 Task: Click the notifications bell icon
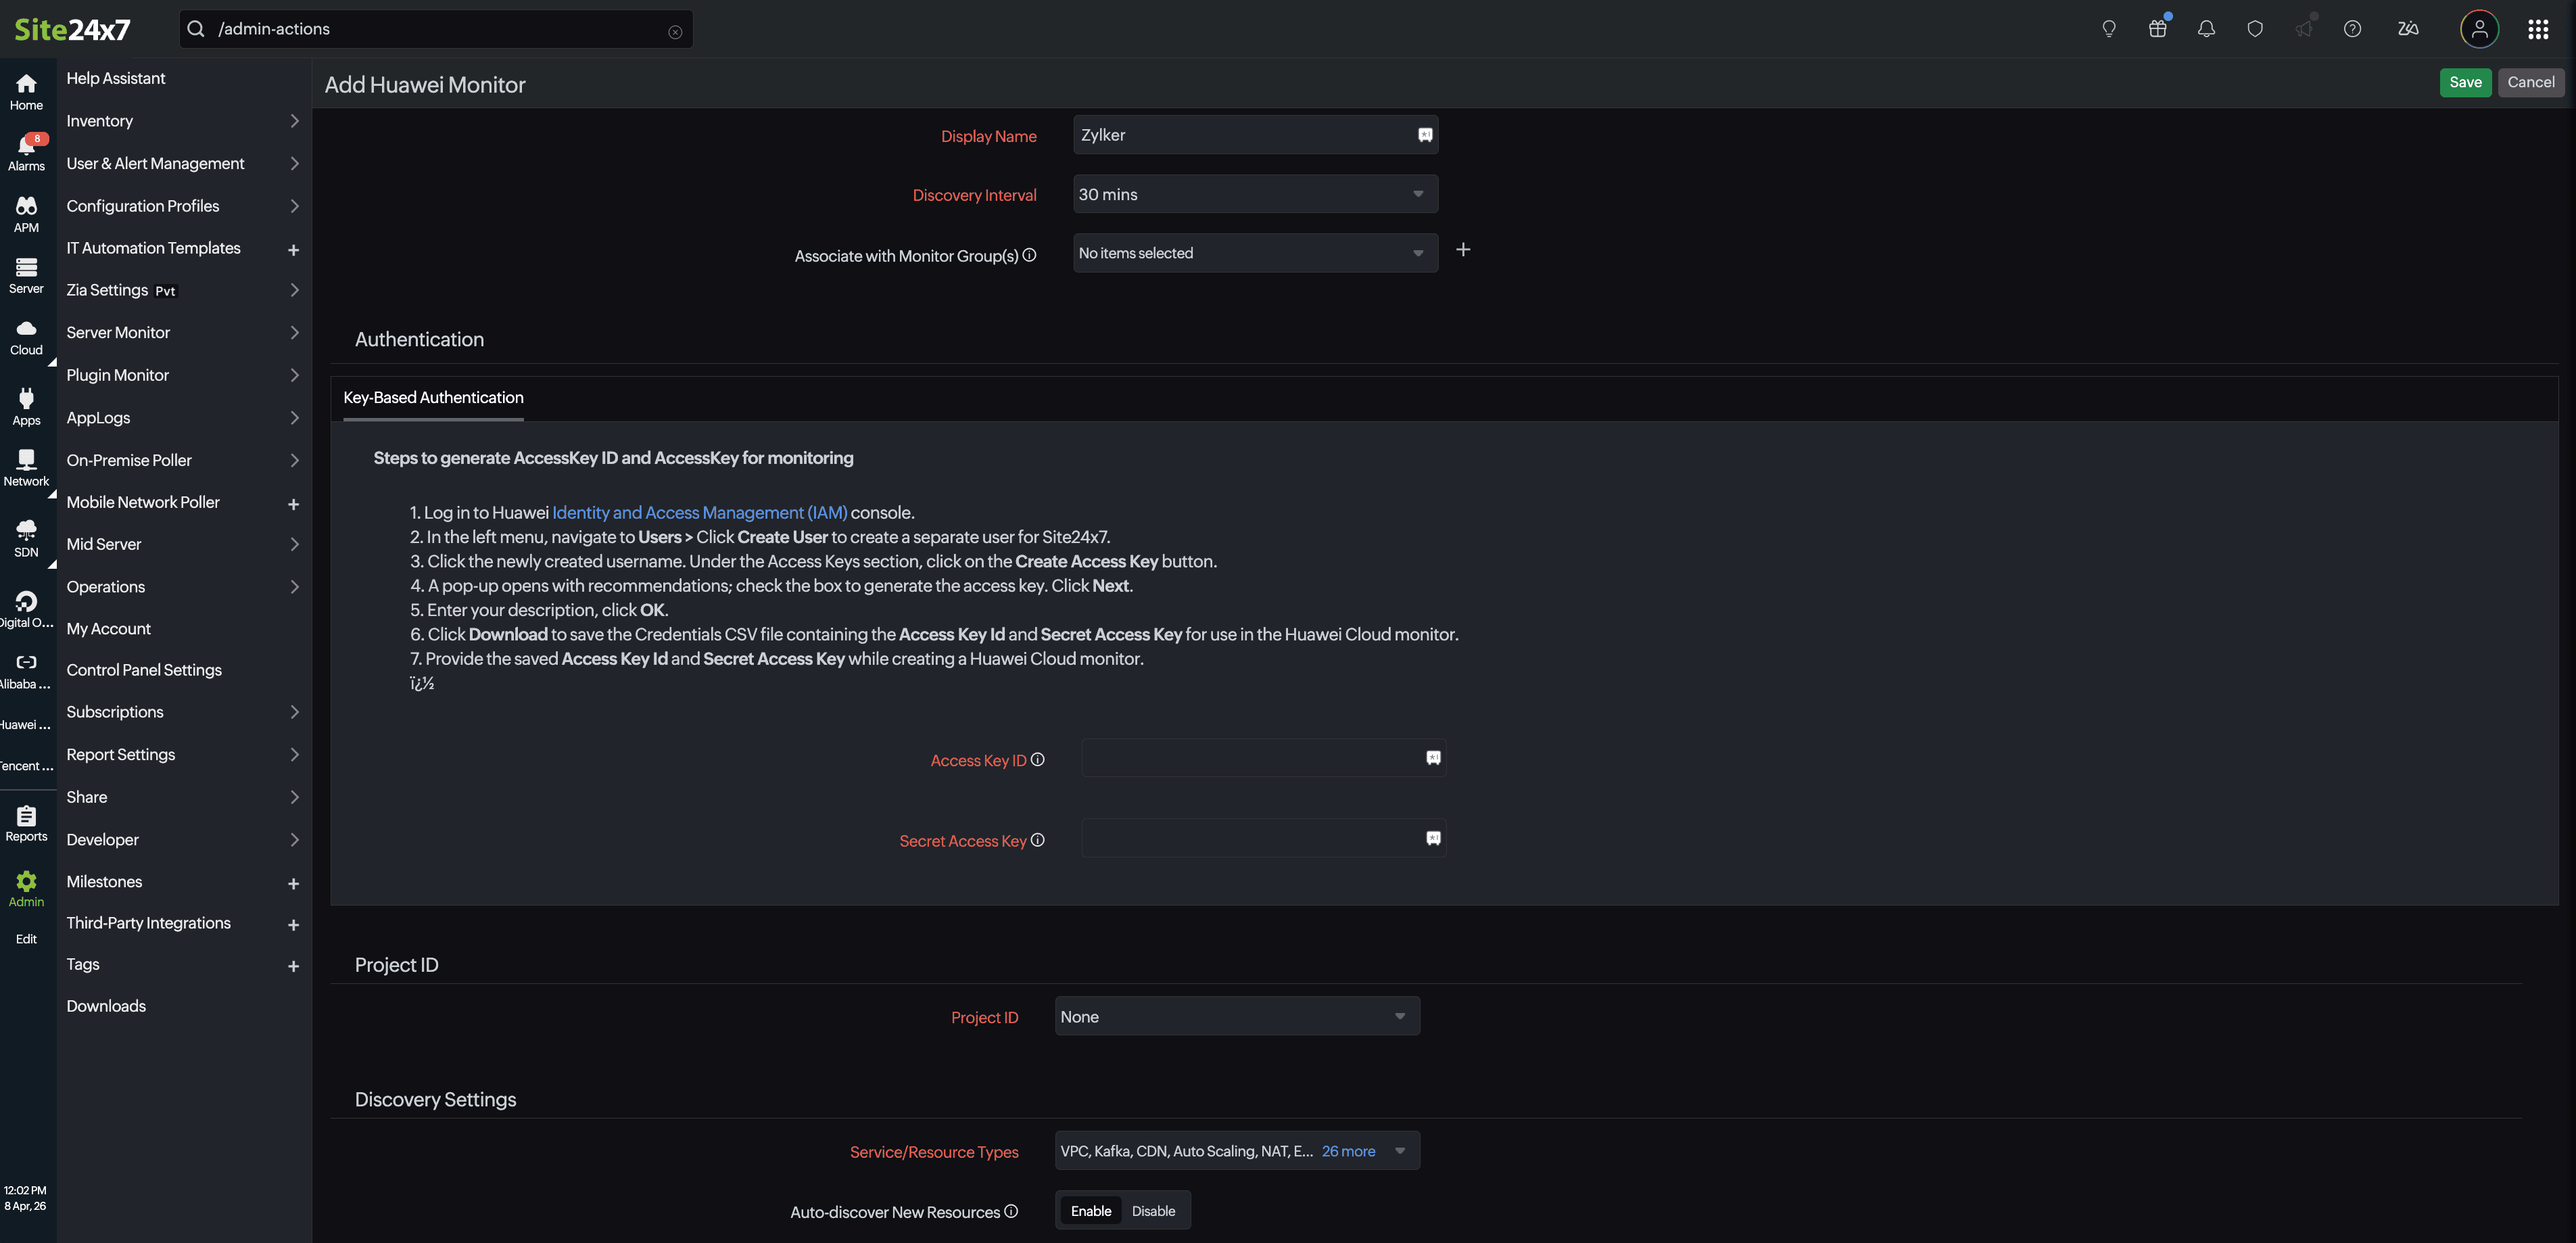pos(2206,29)
